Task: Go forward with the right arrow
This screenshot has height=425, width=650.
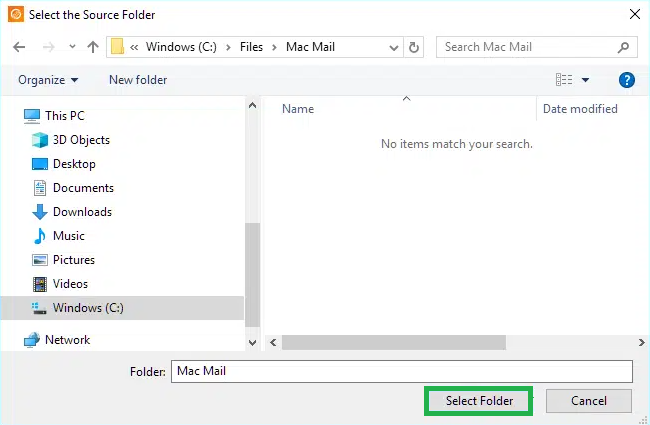Action: click(x=49, y=47)
